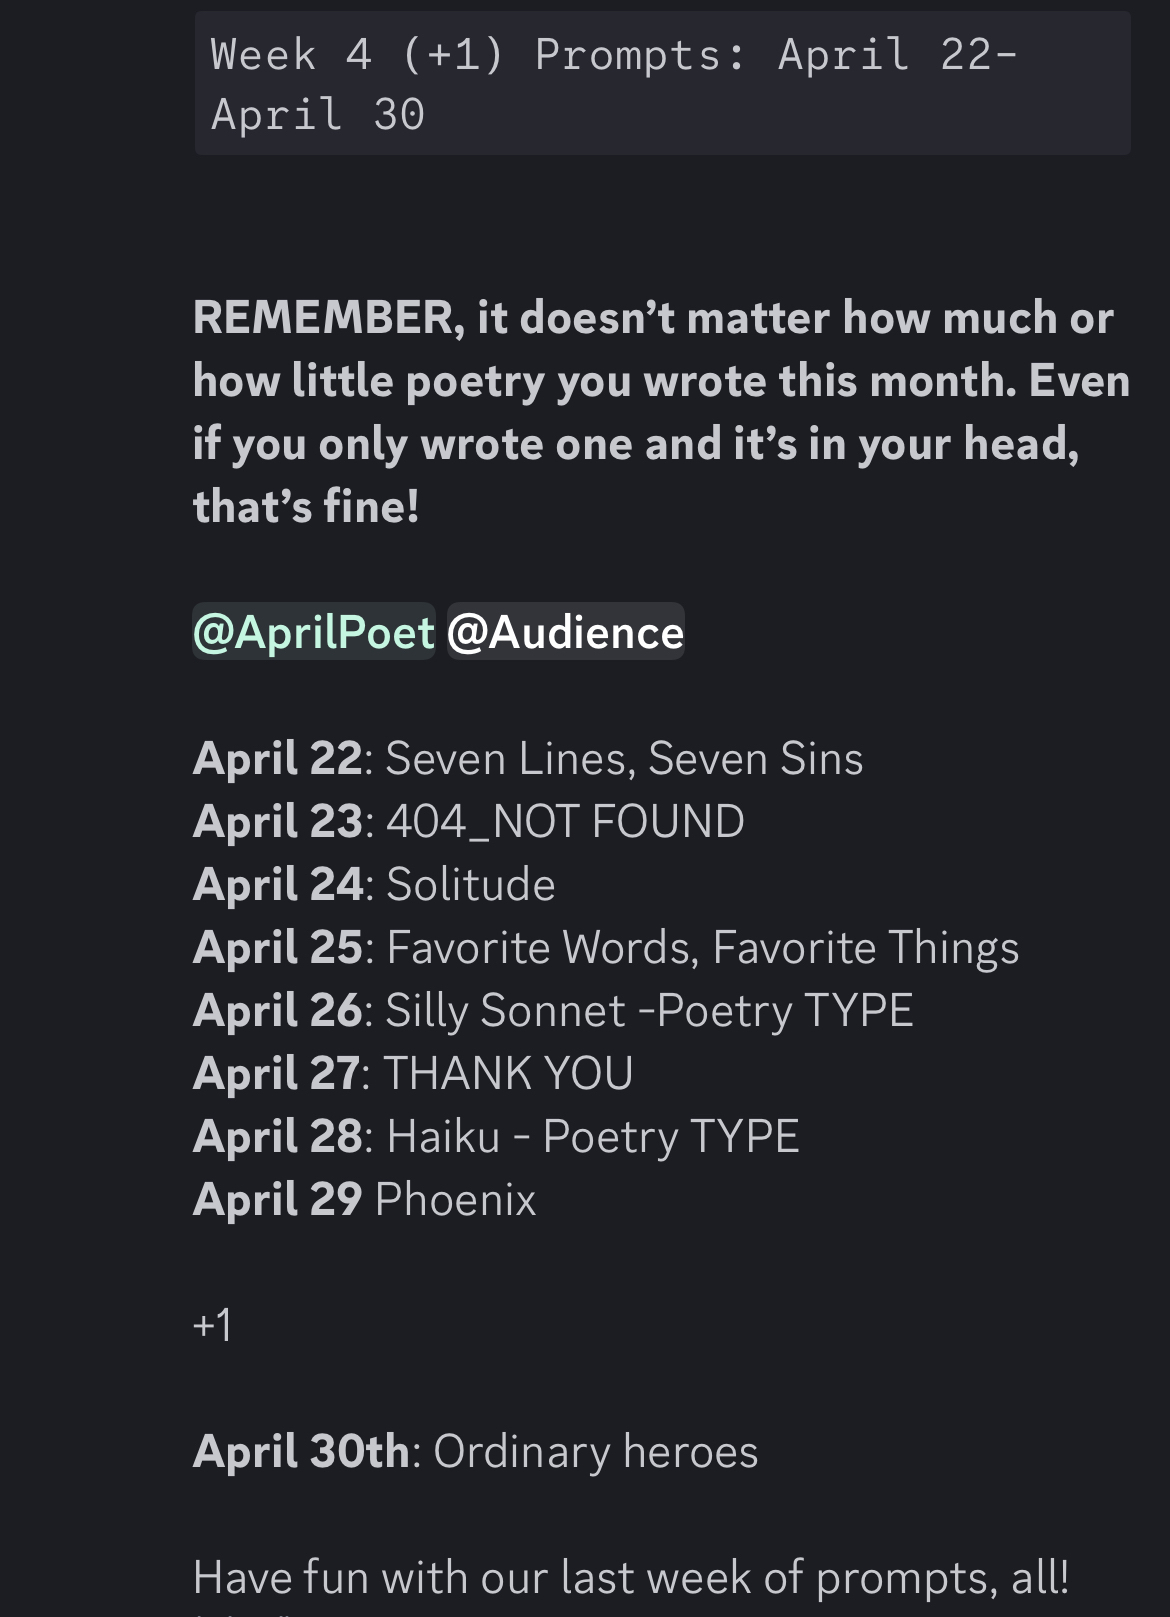
Task: Click the bold April 30th date label
Action: [301, 1451]
